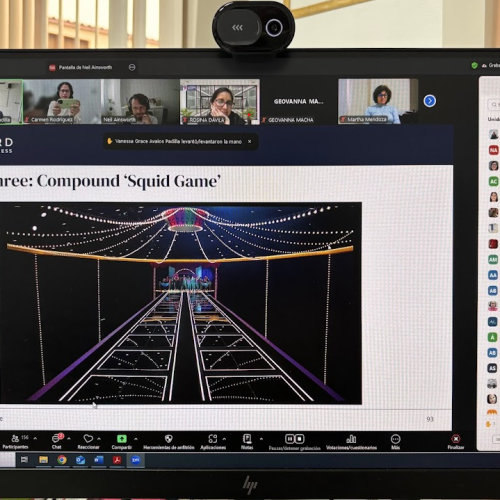Expand the arrow next to Reaccionar

click(99, 439)
